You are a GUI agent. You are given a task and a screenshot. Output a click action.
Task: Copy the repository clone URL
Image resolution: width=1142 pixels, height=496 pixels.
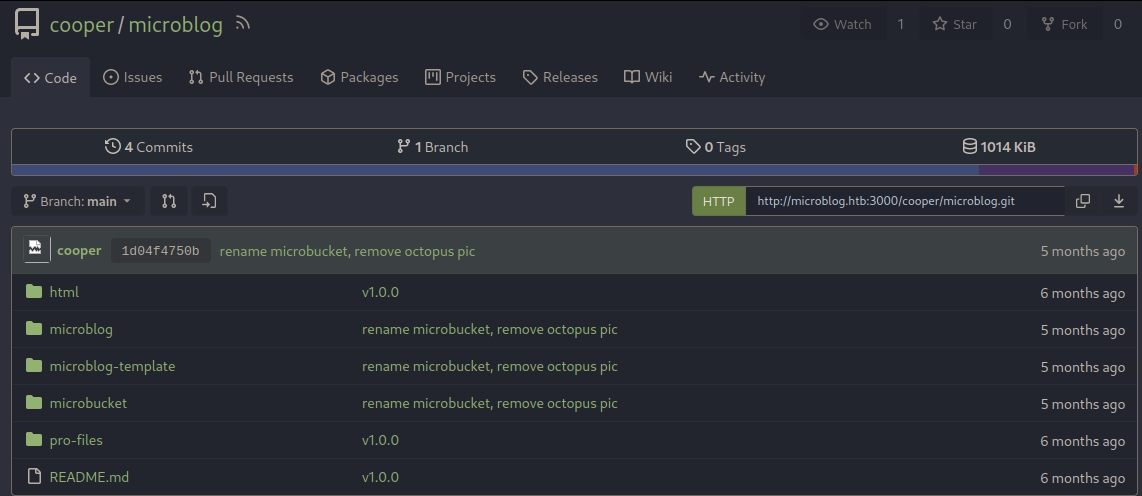point(1082,201)
